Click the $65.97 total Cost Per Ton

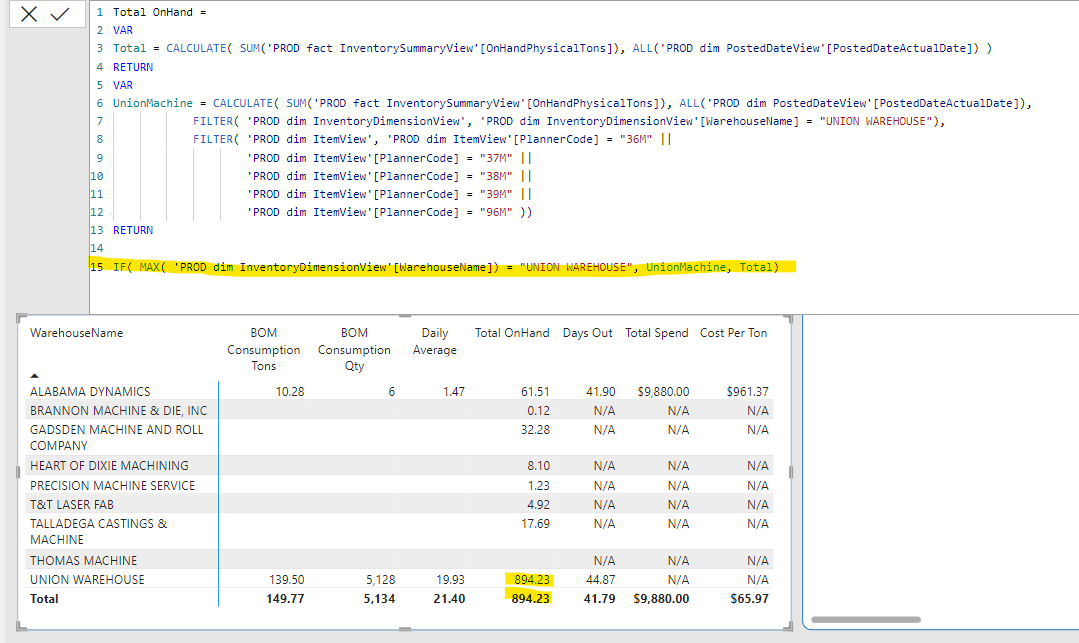click(749, 599)
